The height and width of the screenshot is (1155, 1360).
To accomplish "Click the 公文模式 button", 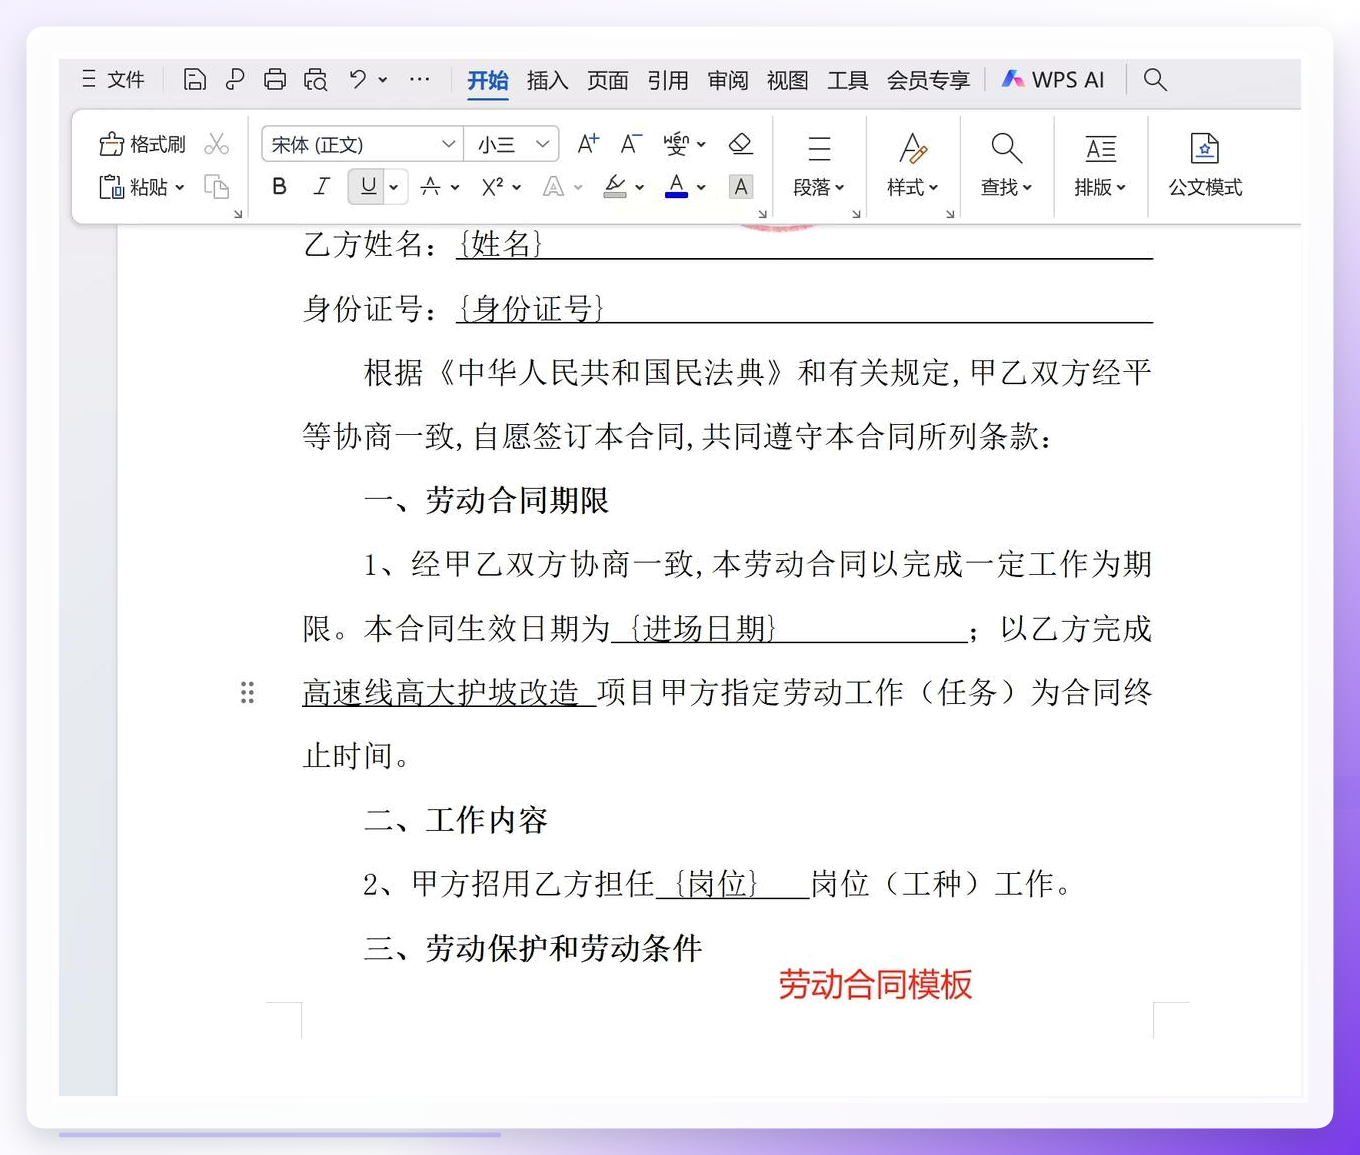I will click(x=1205, y=165).
